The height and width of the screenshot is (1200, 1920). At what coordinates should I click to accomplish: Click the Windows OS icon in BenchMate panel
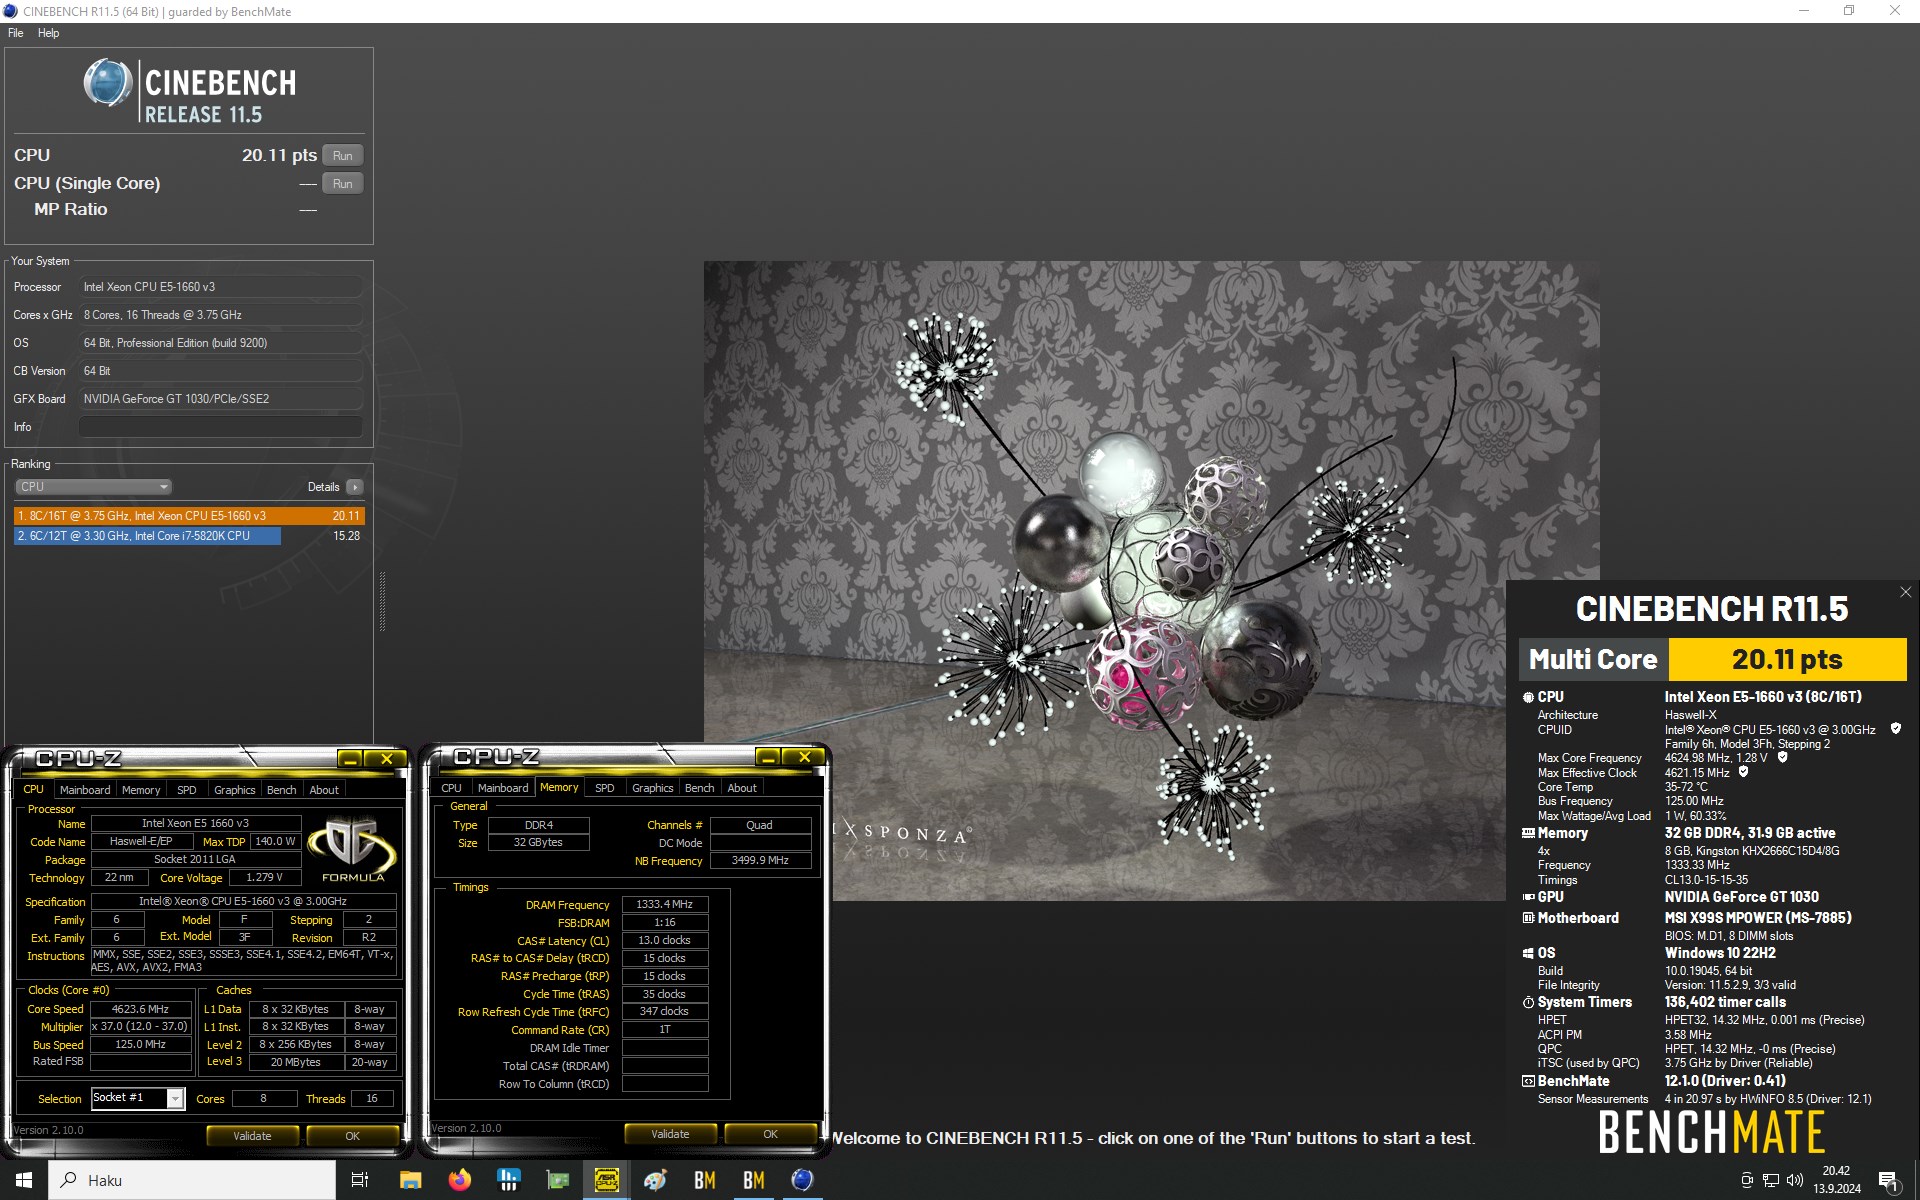click(x=1528, y=953)
